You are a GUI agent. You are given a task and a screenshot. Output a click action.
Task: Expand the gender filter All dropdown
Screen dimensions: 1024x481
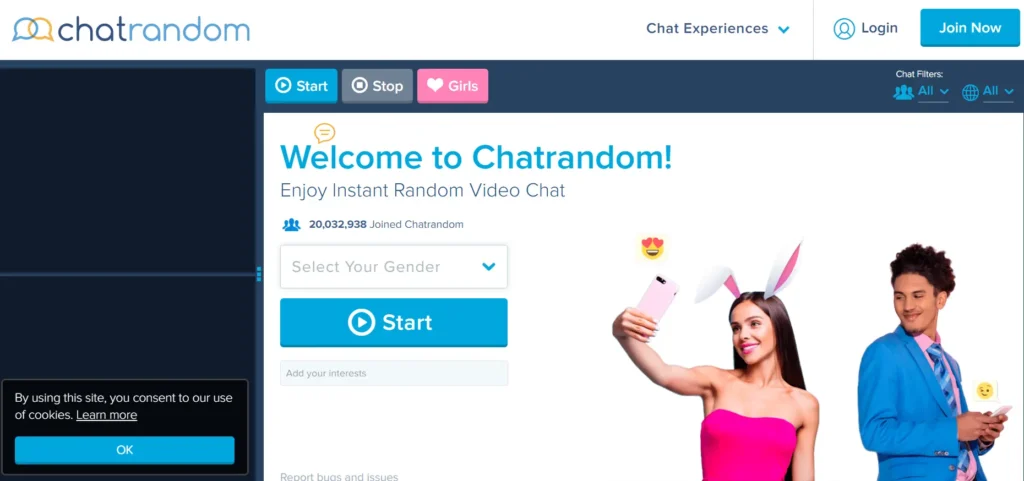click(x=933, y=92)
